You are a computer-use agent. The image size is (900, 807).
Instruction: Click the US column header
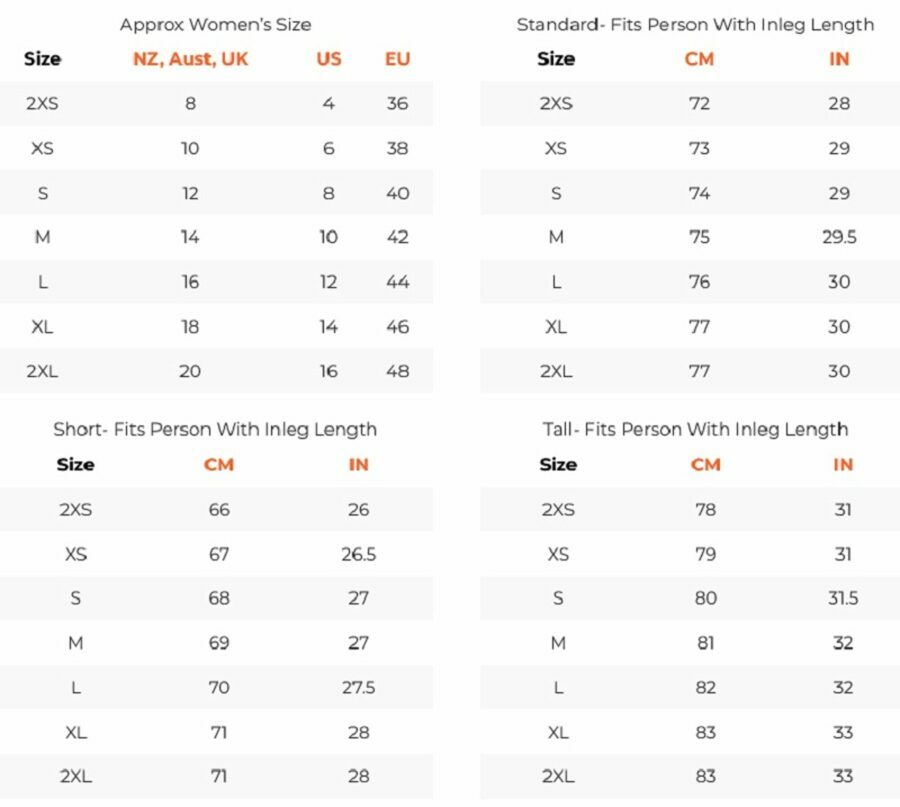coord(328,59)
